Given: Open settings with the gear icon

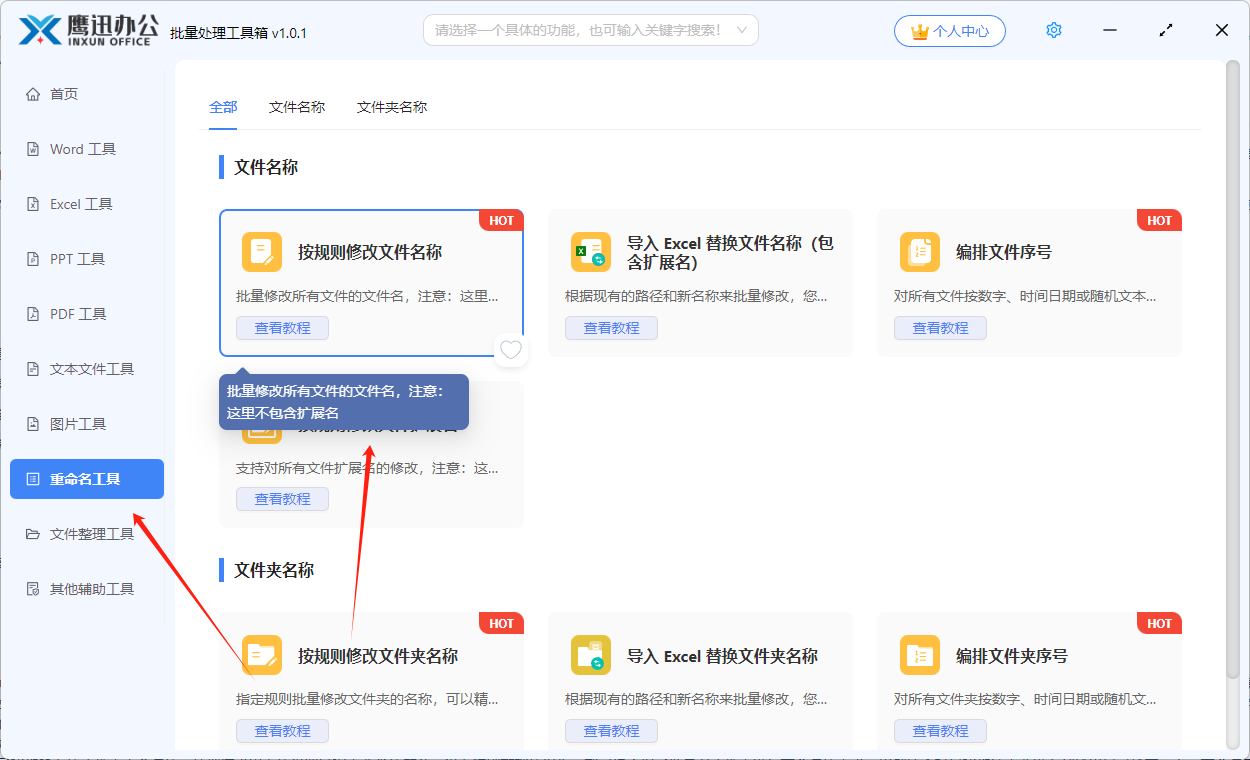Looking at the screenshot, I should click(1054, 30).
